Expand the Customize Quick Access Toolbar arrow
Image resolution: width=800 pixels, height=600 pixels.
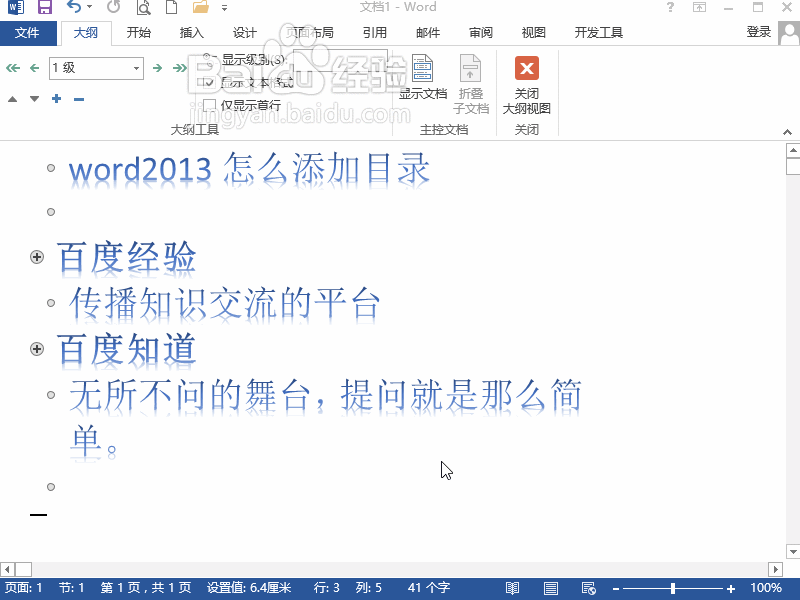coord(224,8)
